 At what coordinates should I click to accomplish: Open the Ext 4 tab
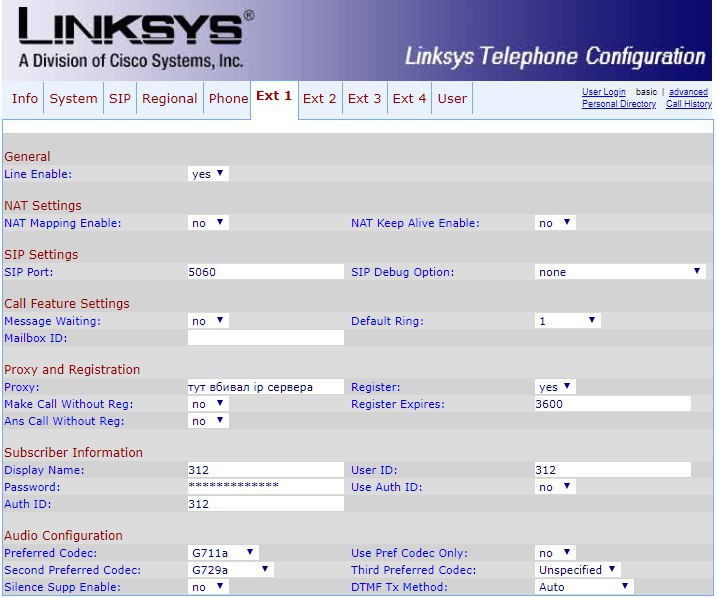409,98
